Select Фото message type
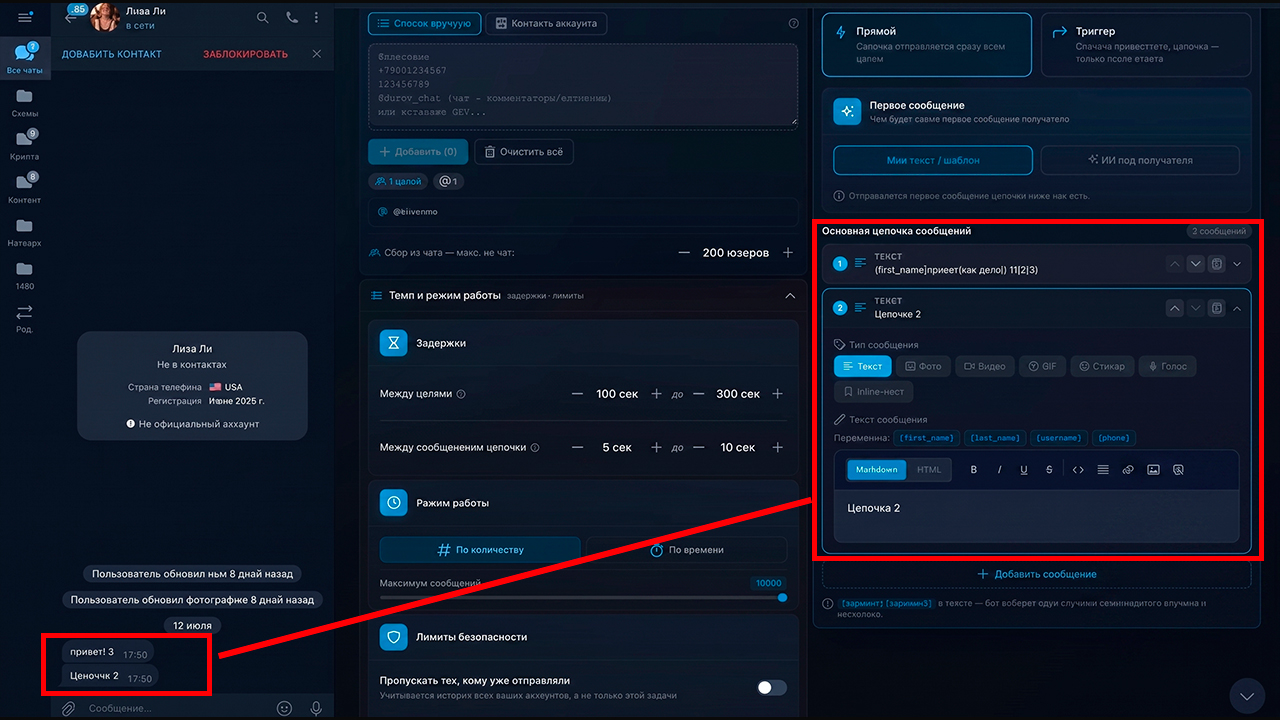The width and height of the screenshot is (1280, 720). click(x=923, y=366)
